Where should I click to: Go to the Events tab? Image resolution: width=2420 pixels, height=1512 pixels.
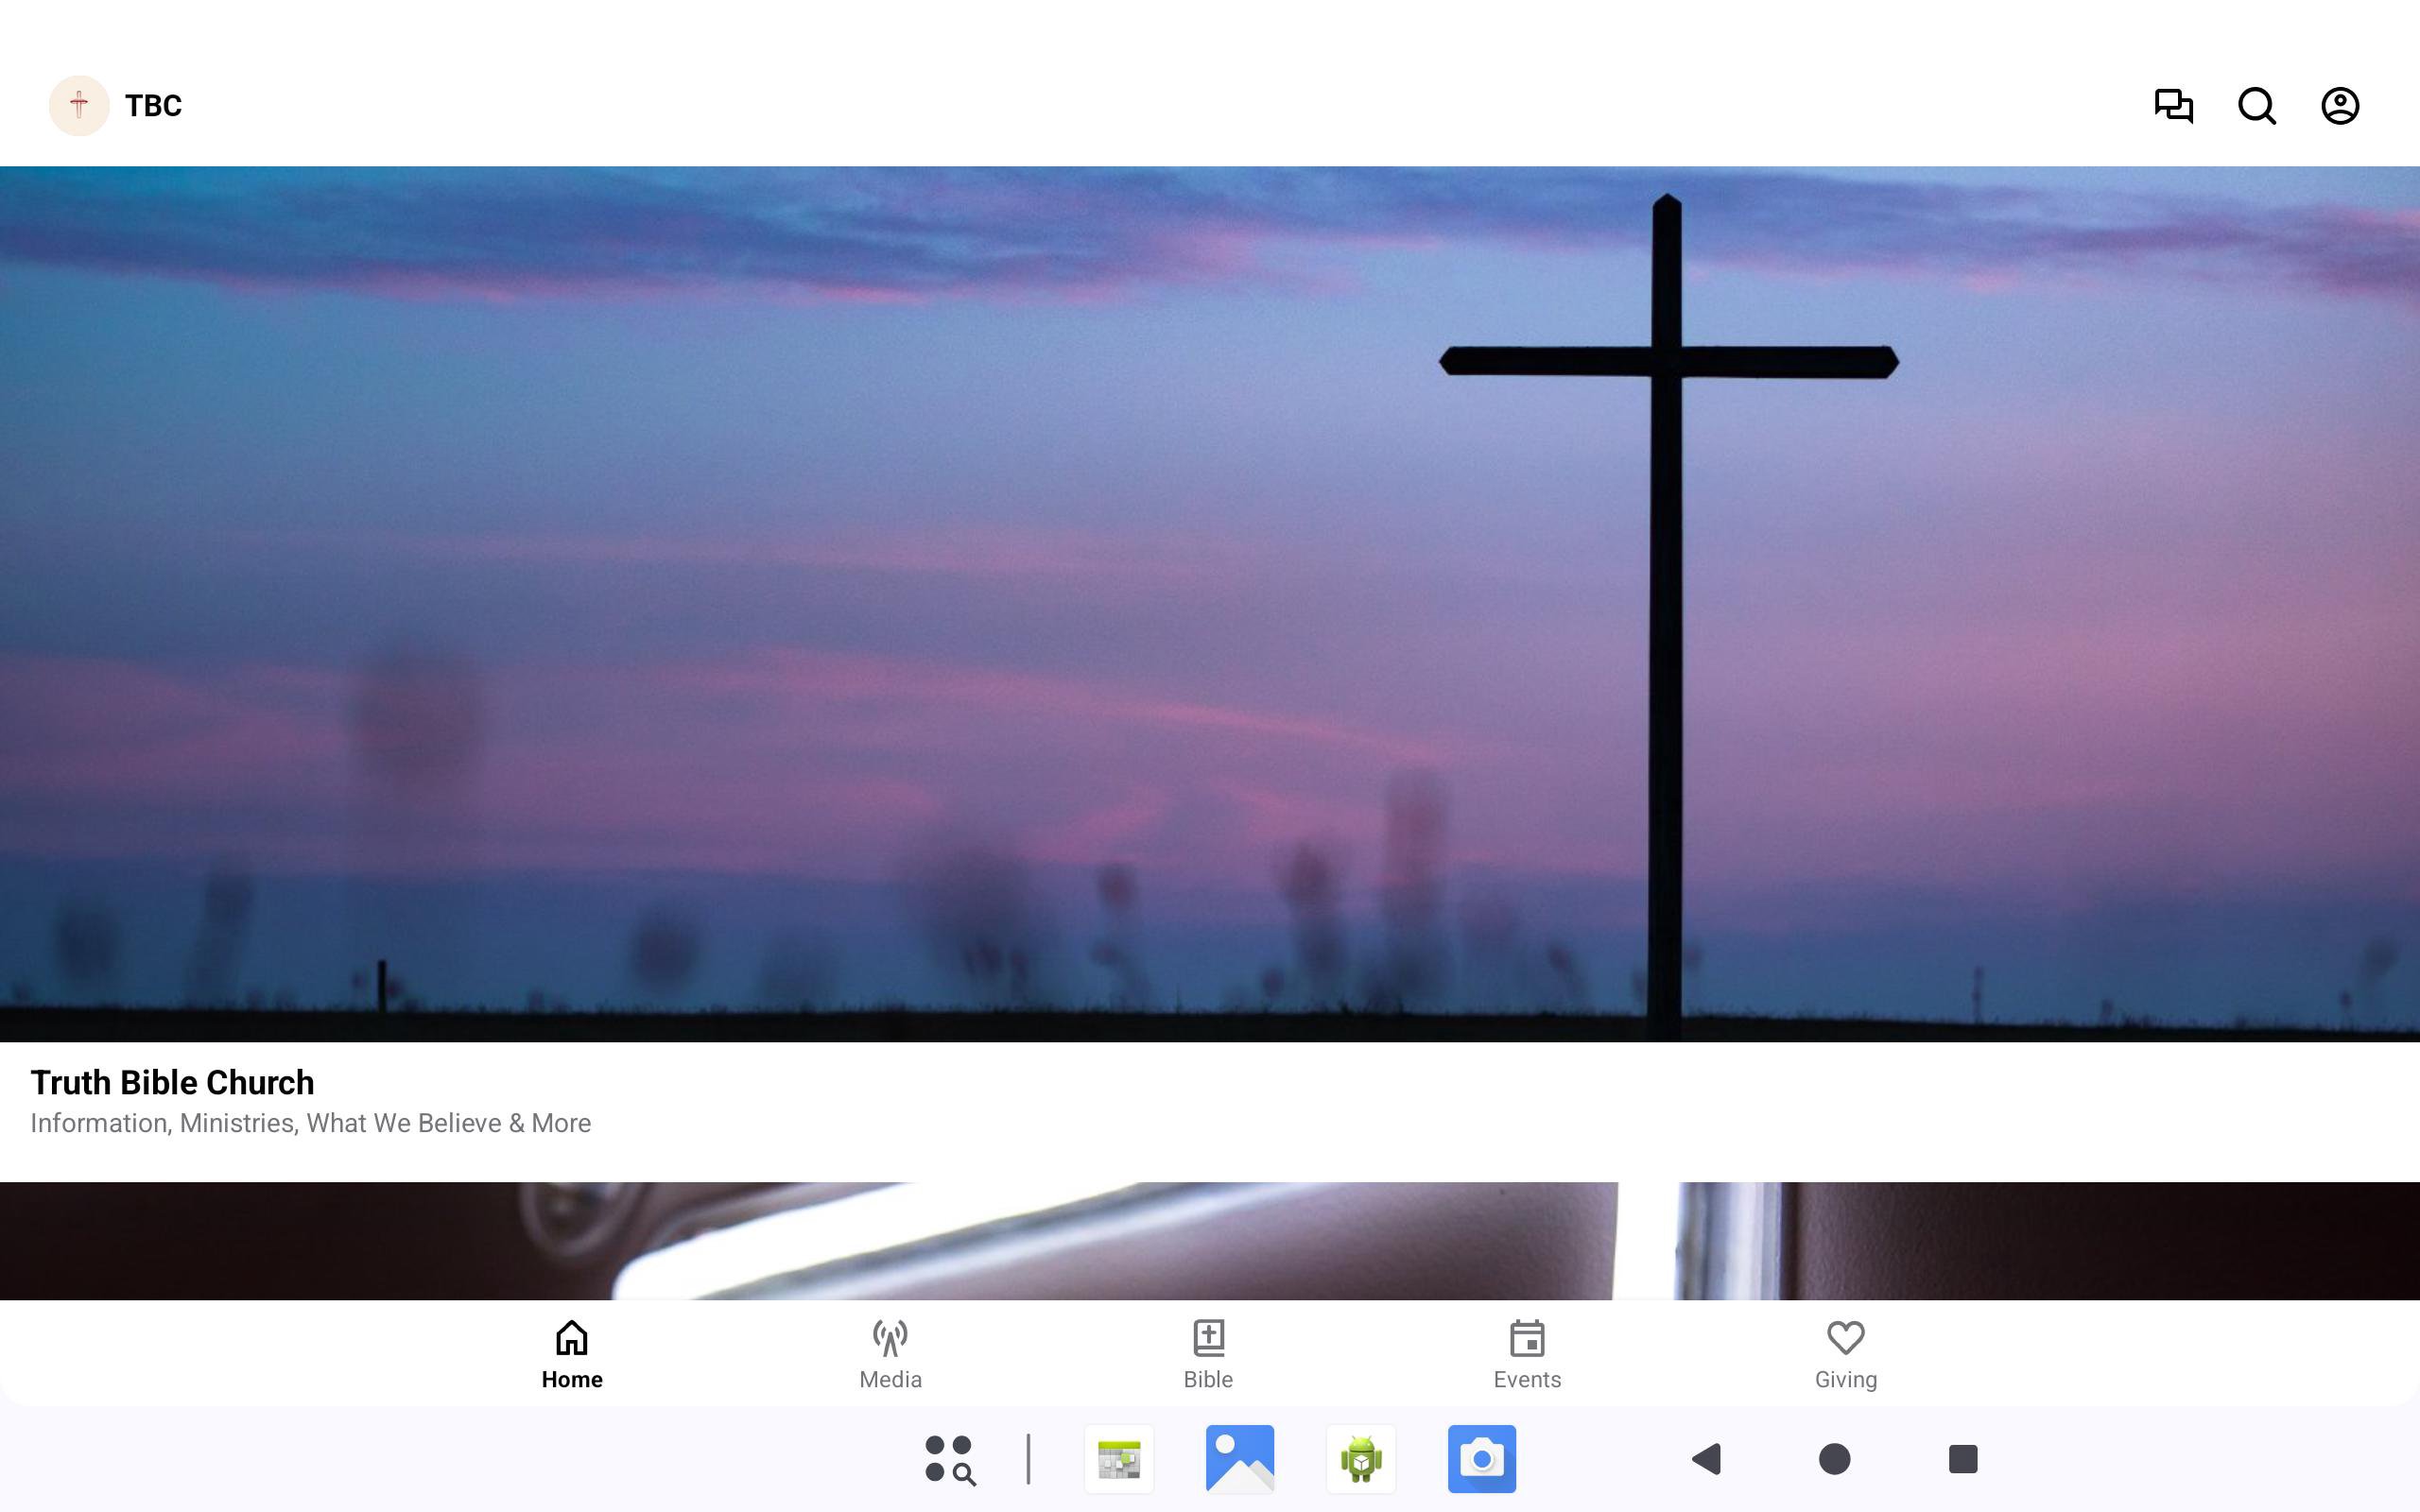[1527, 1354]
